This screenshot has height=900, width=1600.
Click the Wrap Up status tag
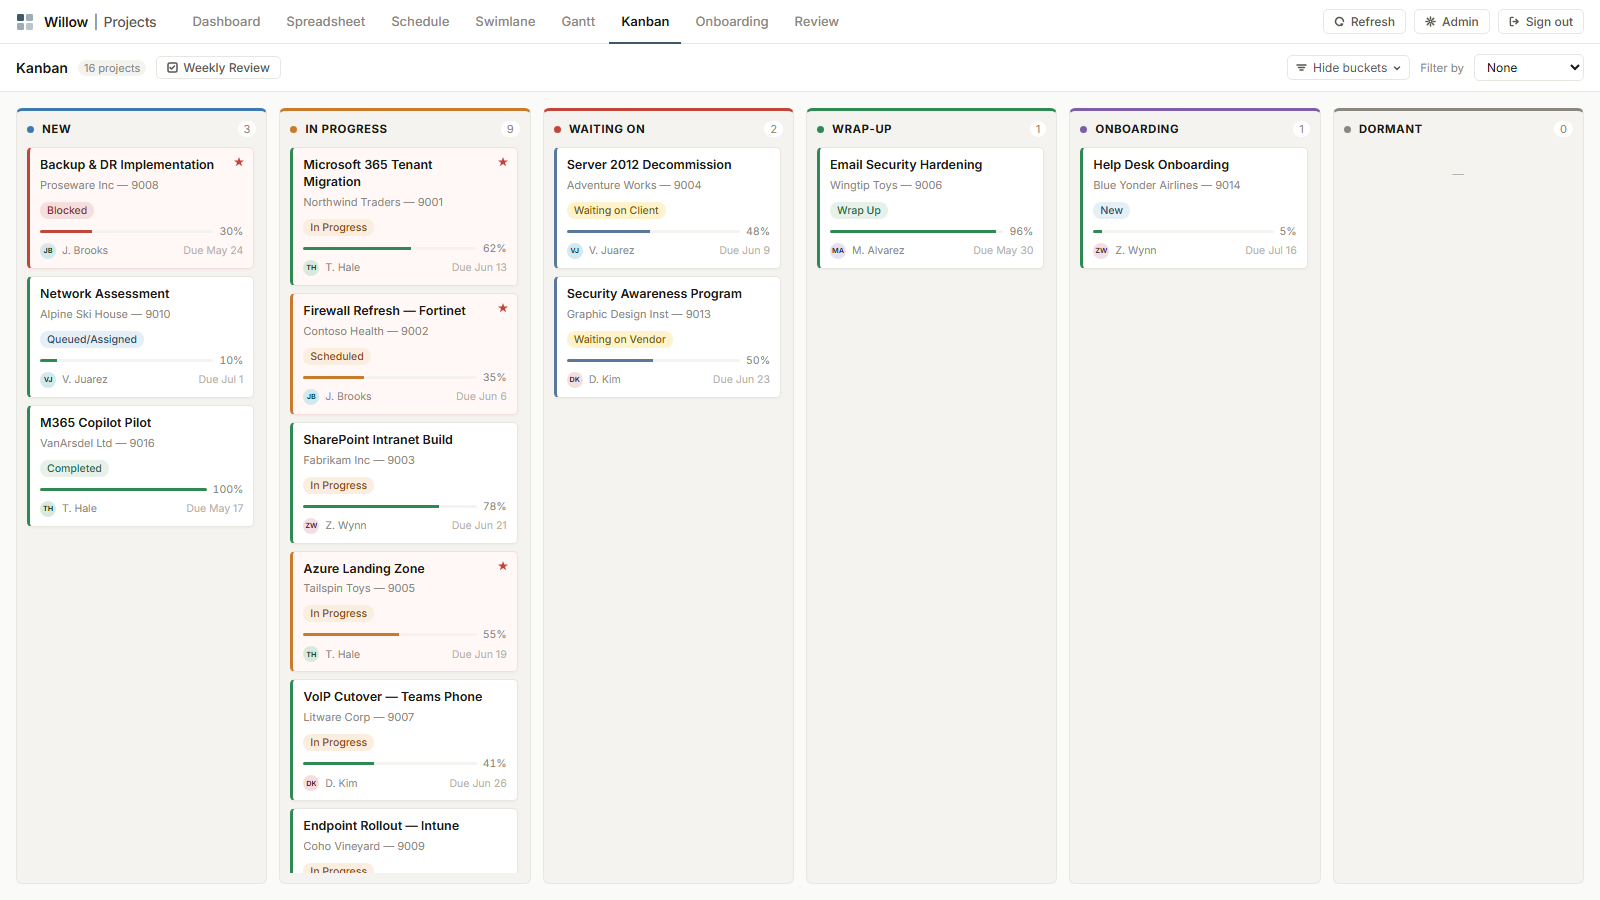[x=859, y=211]
